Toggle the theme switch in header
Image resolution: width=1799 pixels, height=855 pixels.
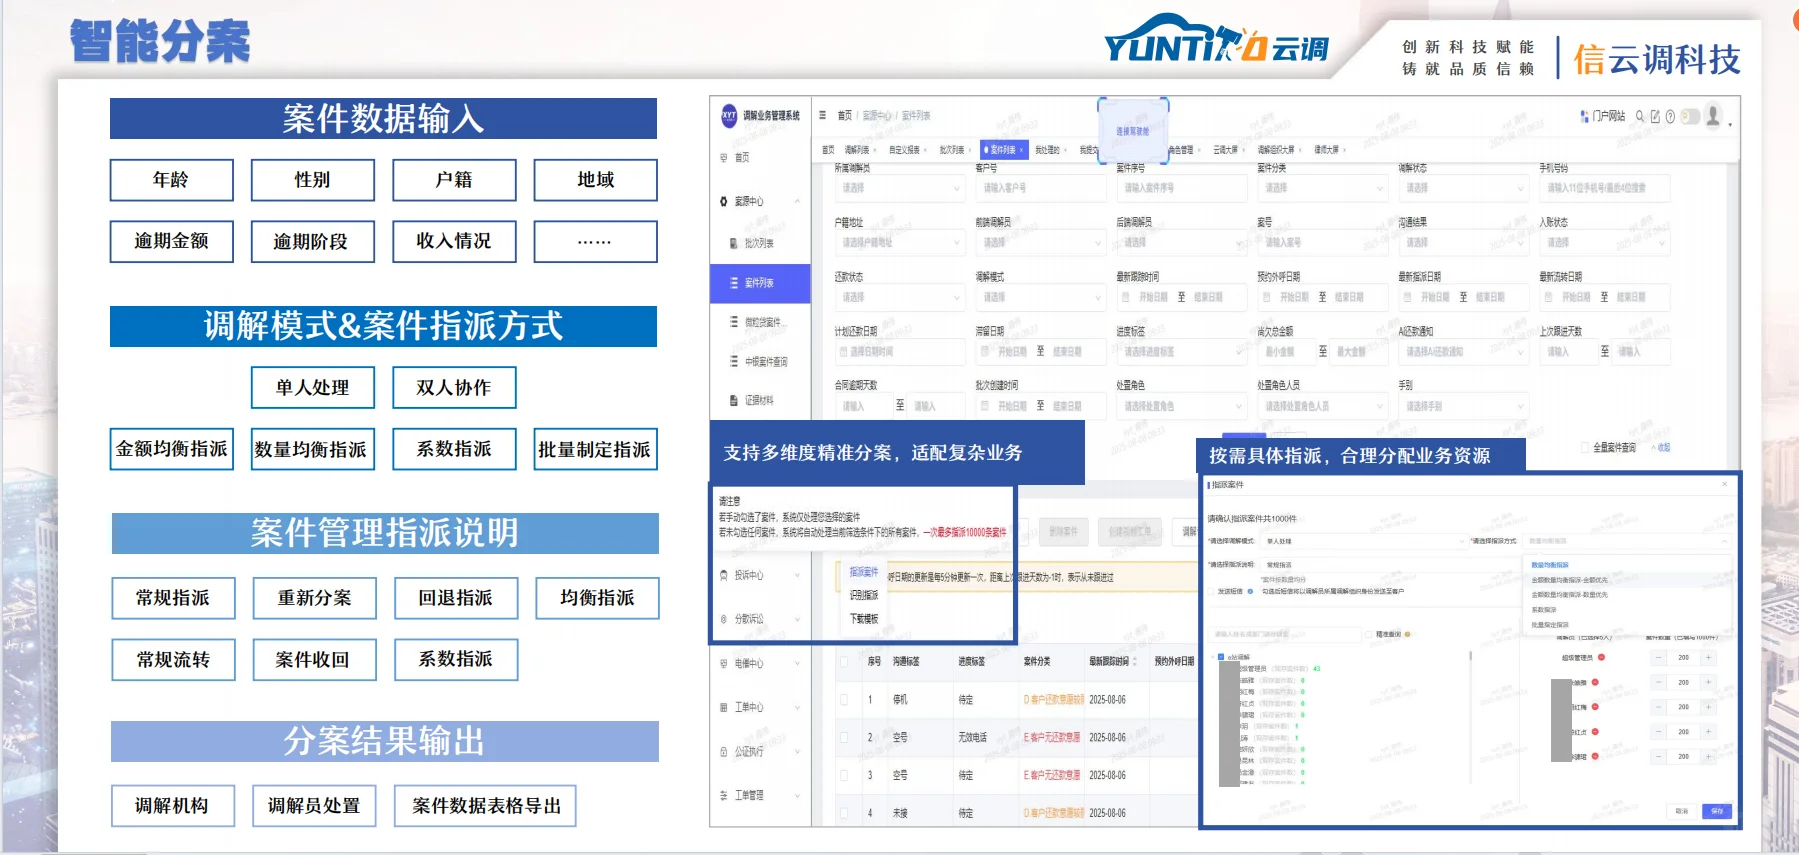pos(1690,116)
